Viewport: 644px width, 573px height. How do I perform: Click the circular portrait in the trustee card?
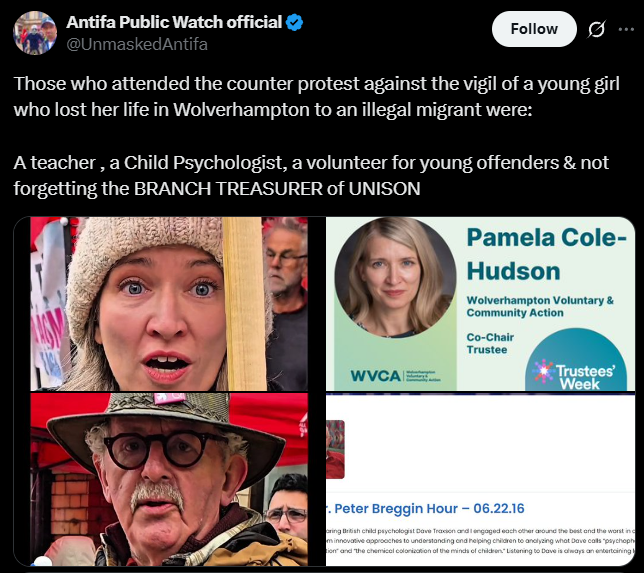point(395,277)
